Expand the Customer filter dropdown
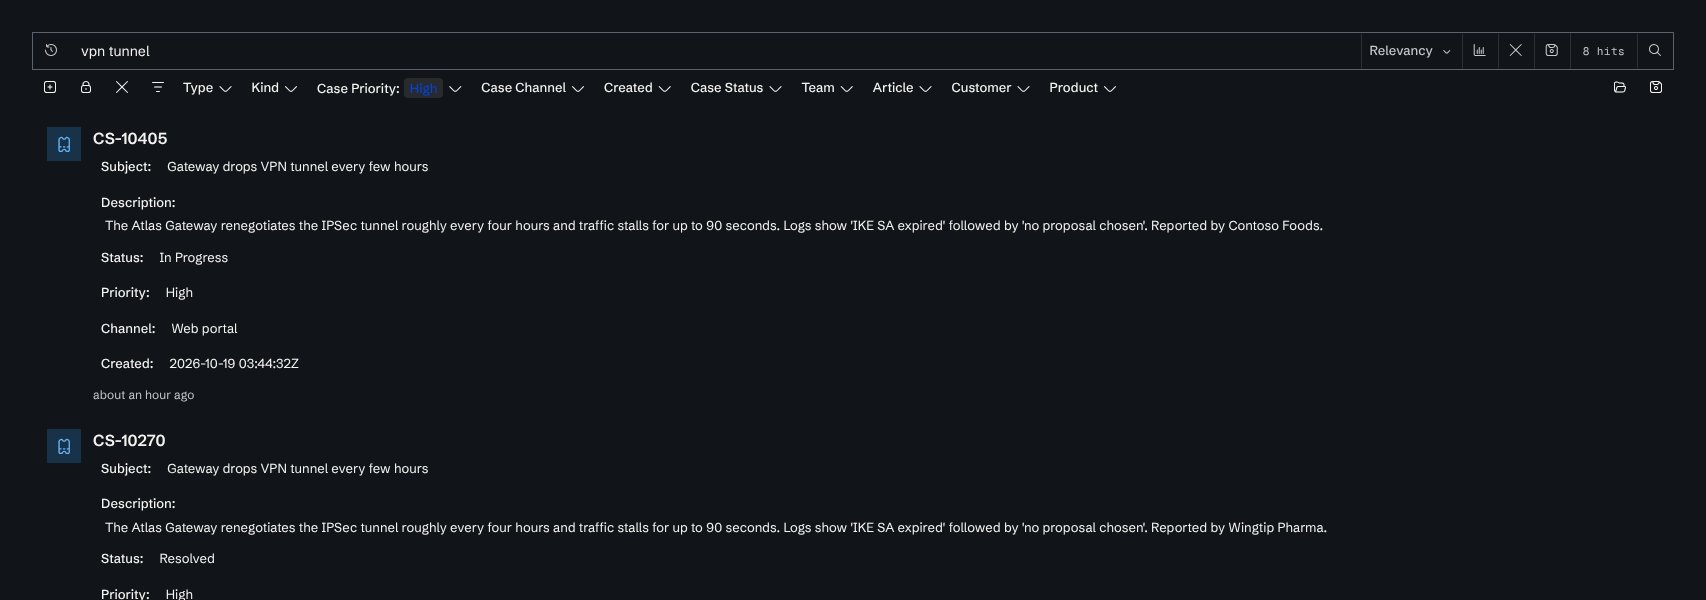Viewport: 1706px width, 600px height. pos(990,88)
